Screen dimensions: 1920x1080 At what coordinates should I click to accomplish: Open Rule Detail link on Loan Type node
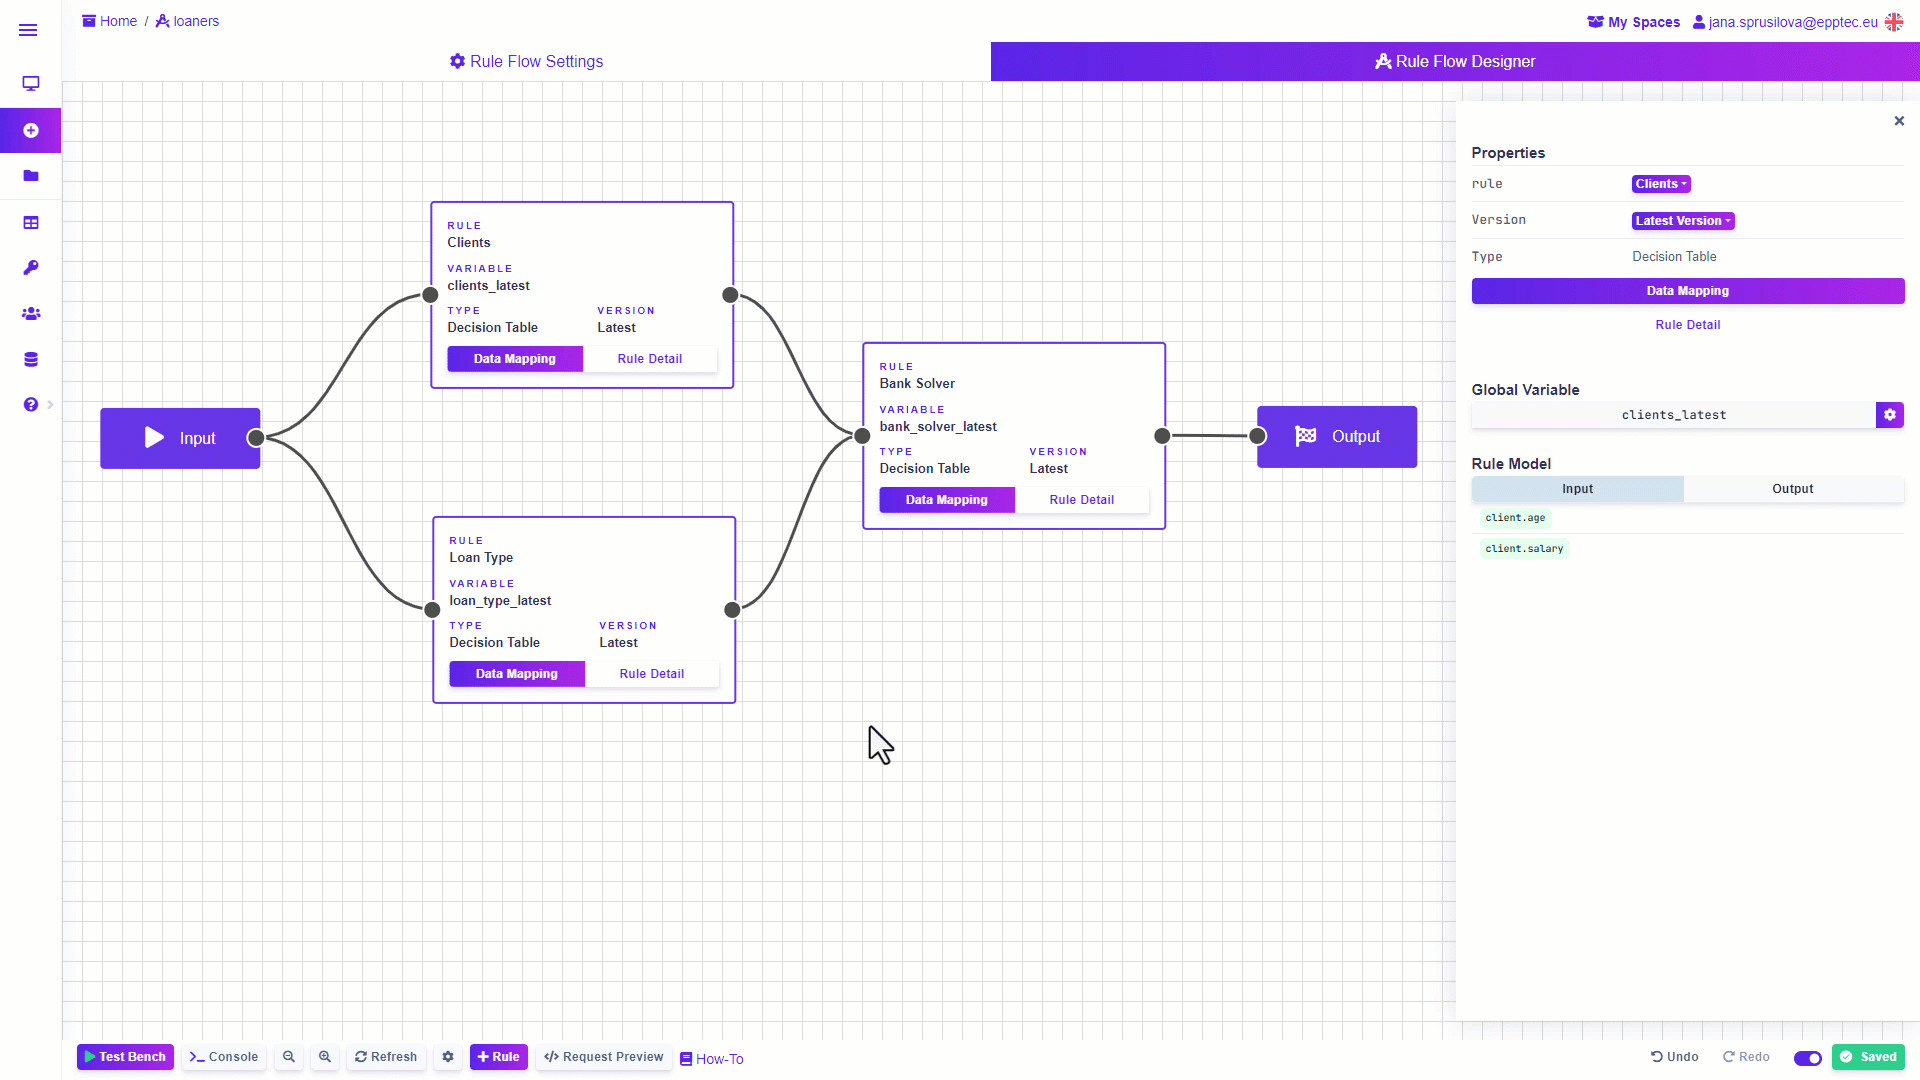coord(651,674)
